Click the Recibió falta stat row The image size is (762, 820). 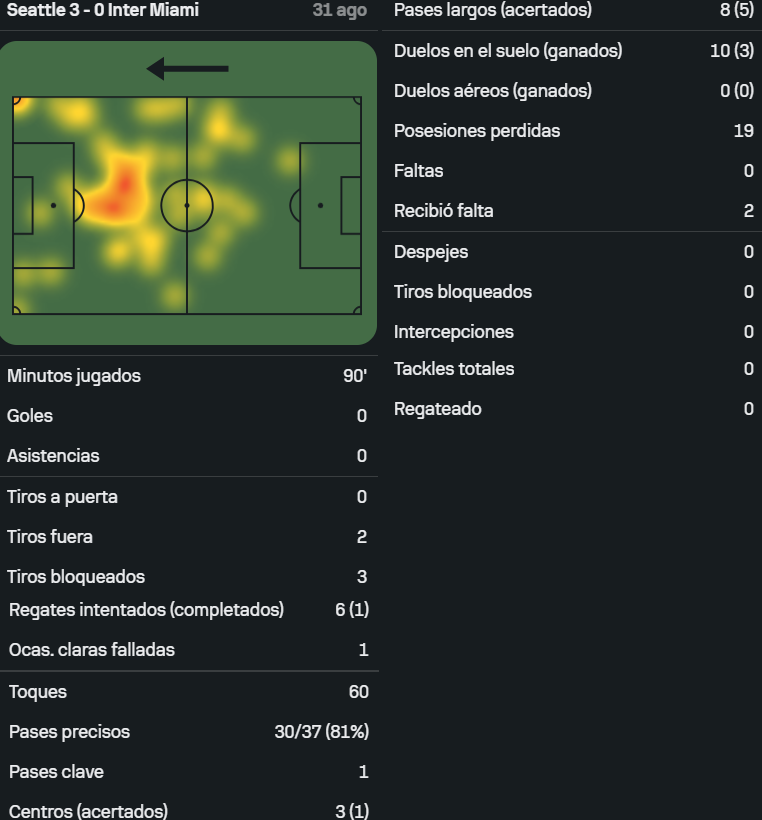tap(572, 211)
